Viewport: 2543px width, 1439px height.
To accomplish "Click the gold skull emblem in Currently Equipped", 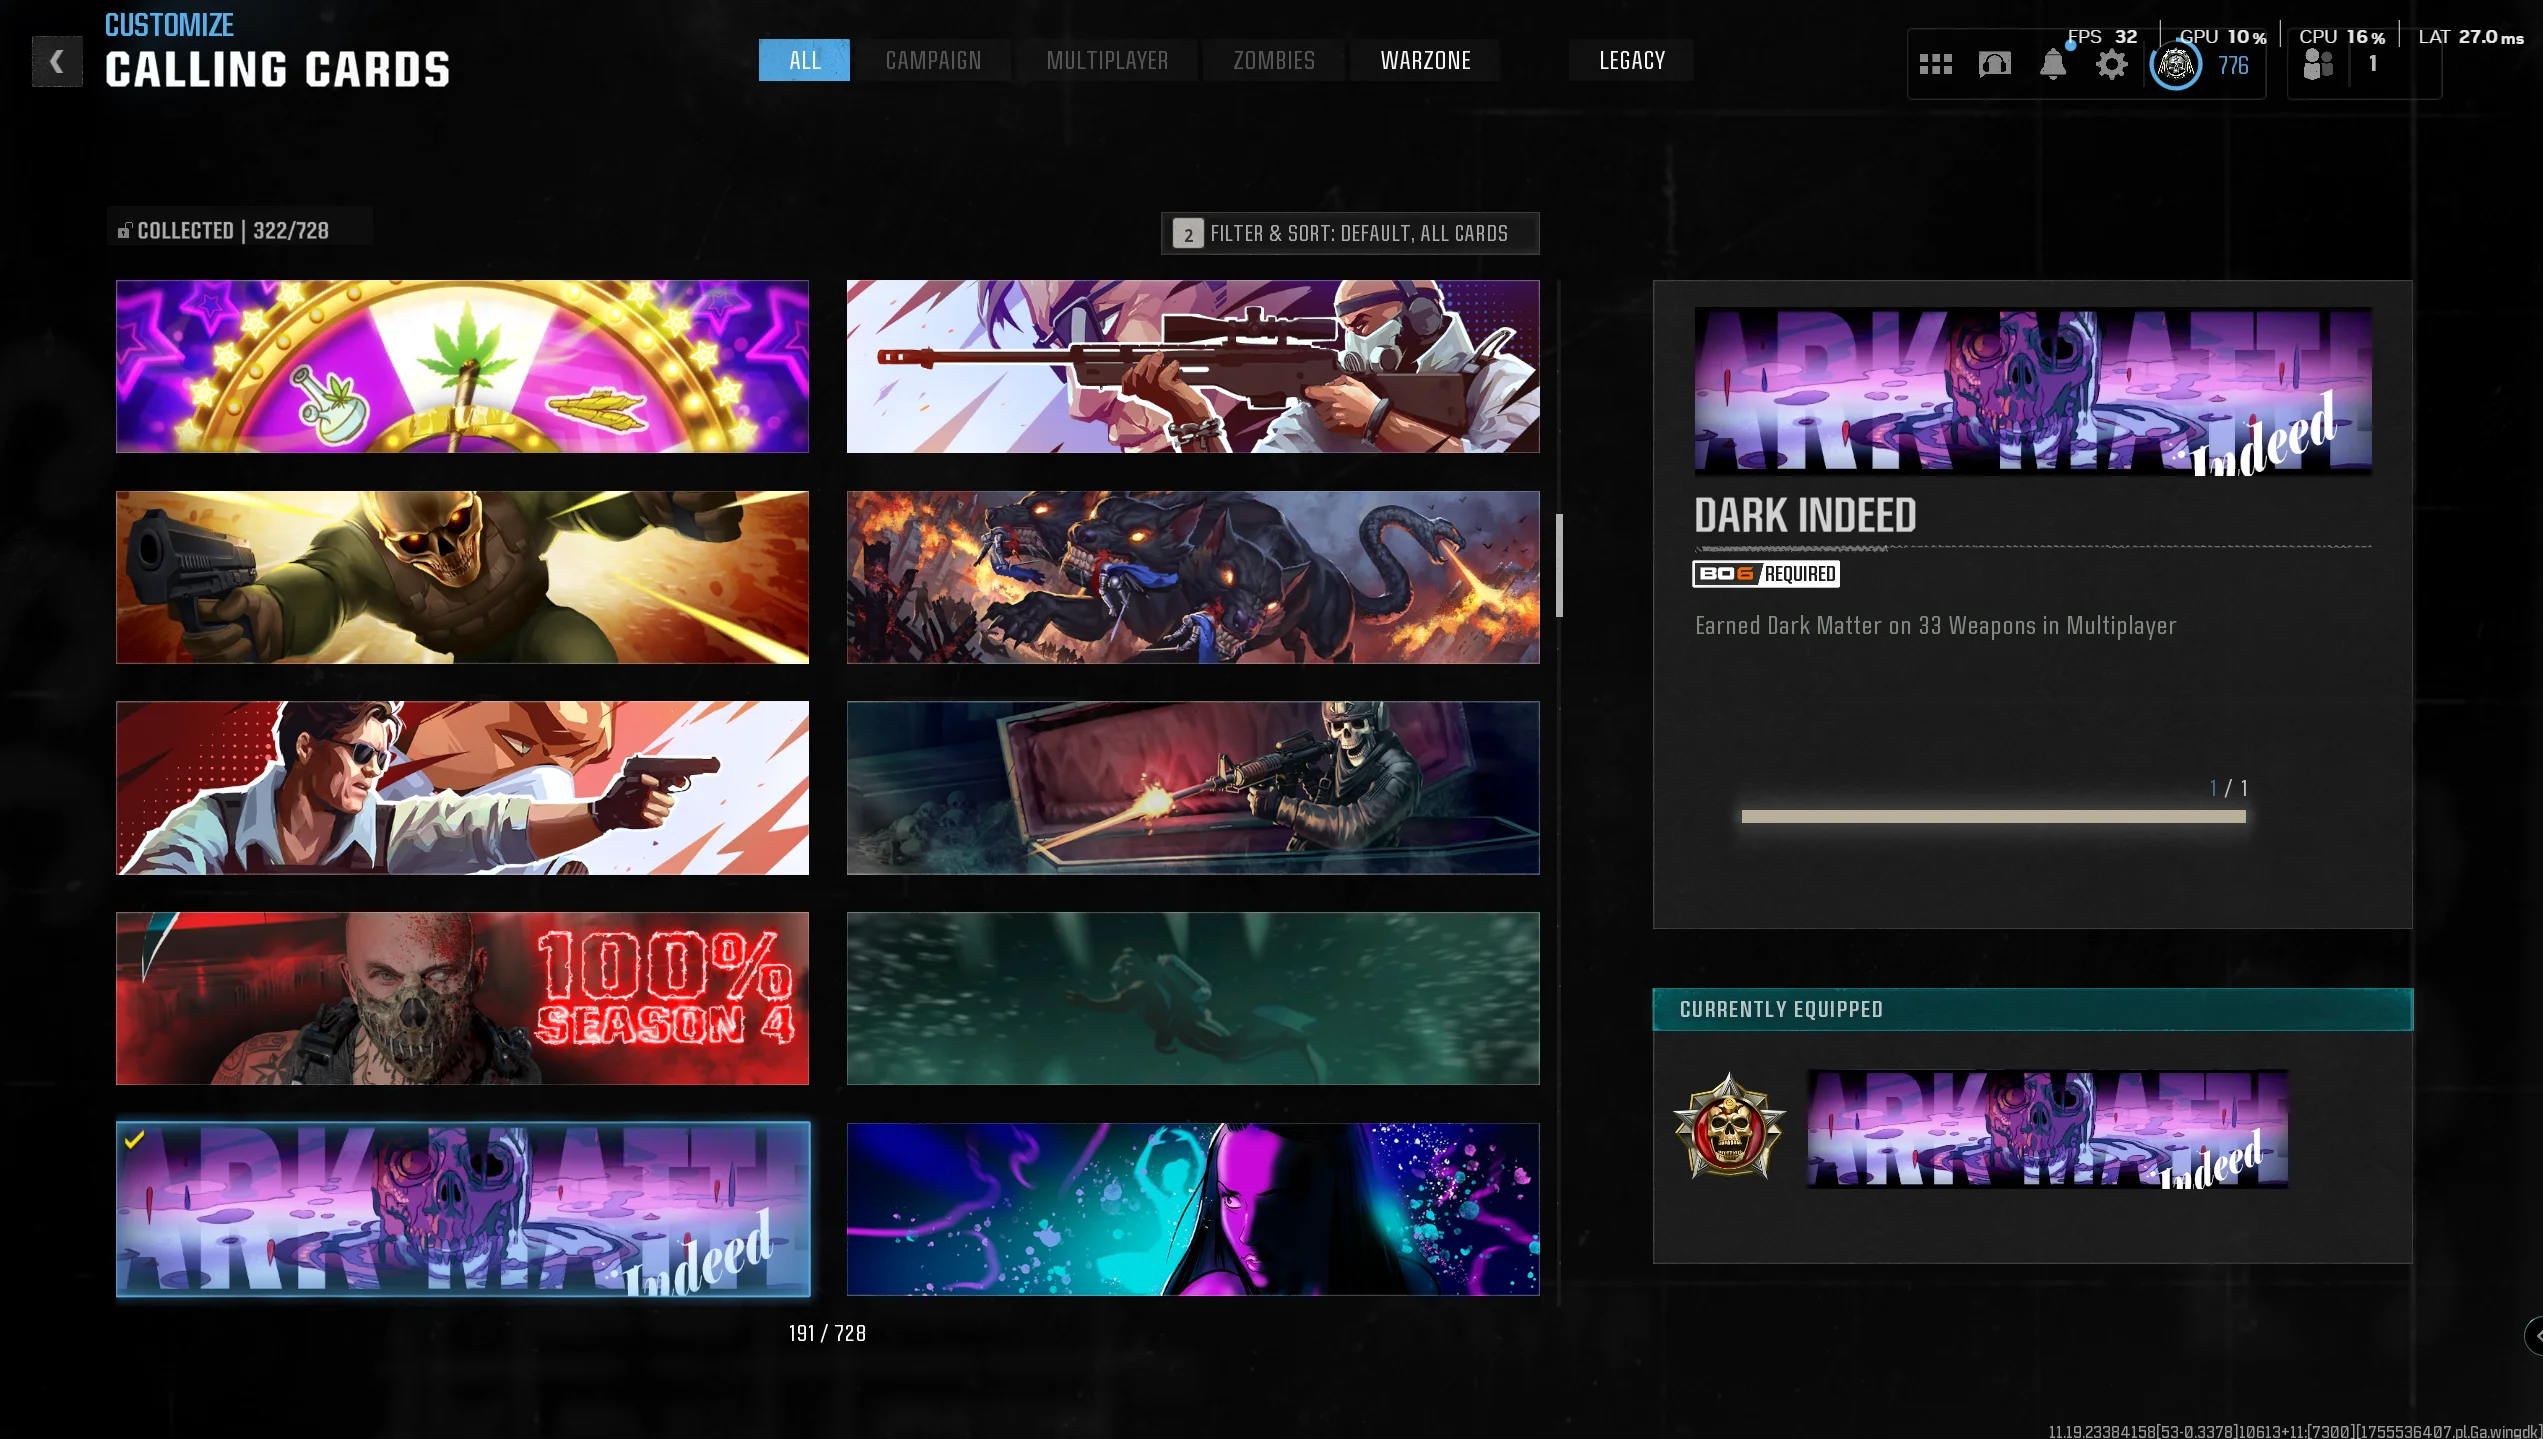I will [1729, 1127].
